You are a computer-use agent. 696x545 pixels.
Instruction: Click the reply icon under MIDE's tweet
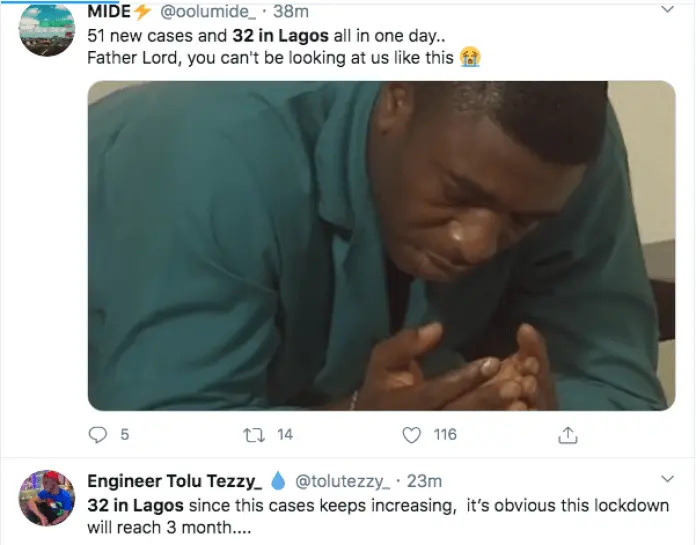(98, 434)
